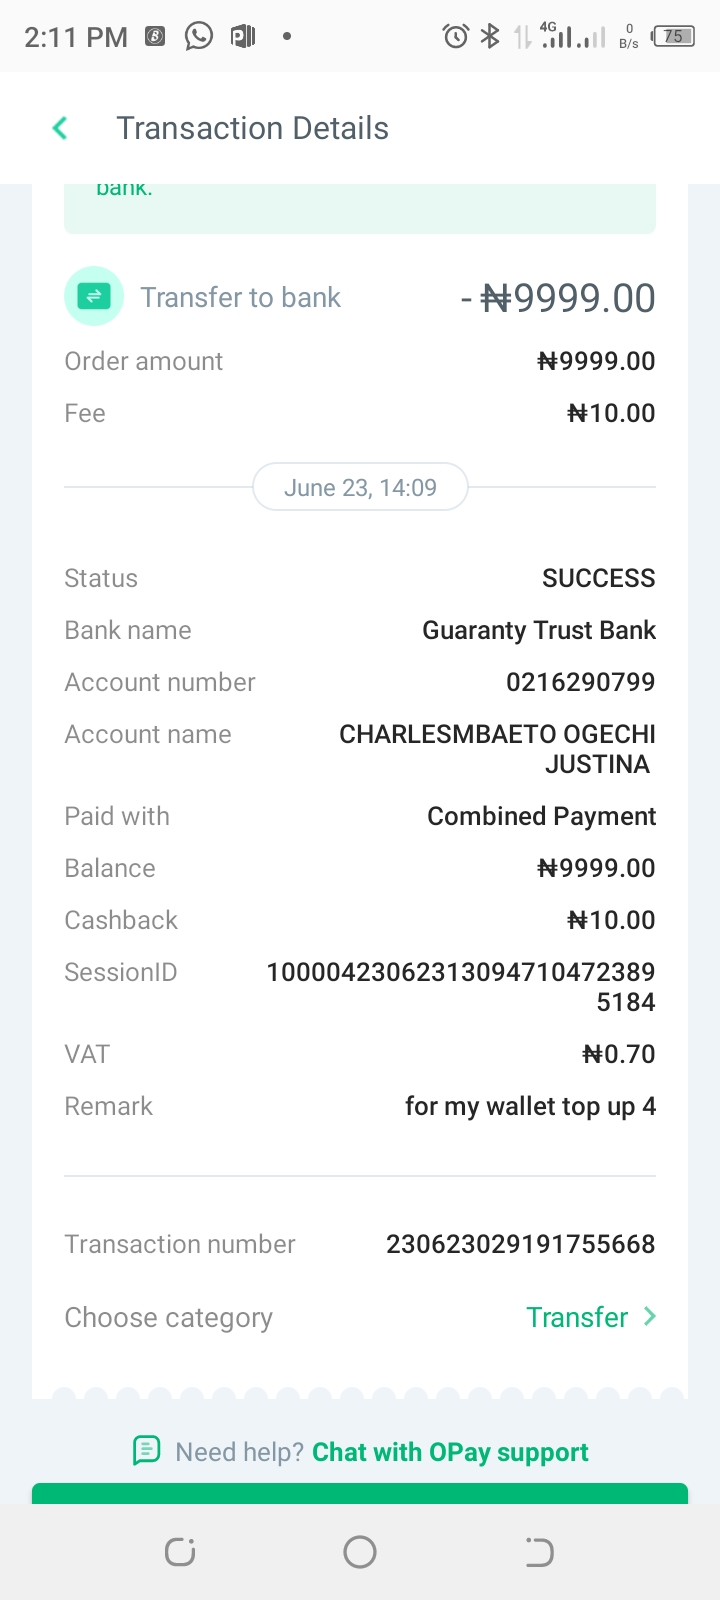
Task: Tap the SessionID number value
Action: tap(461, 987)
